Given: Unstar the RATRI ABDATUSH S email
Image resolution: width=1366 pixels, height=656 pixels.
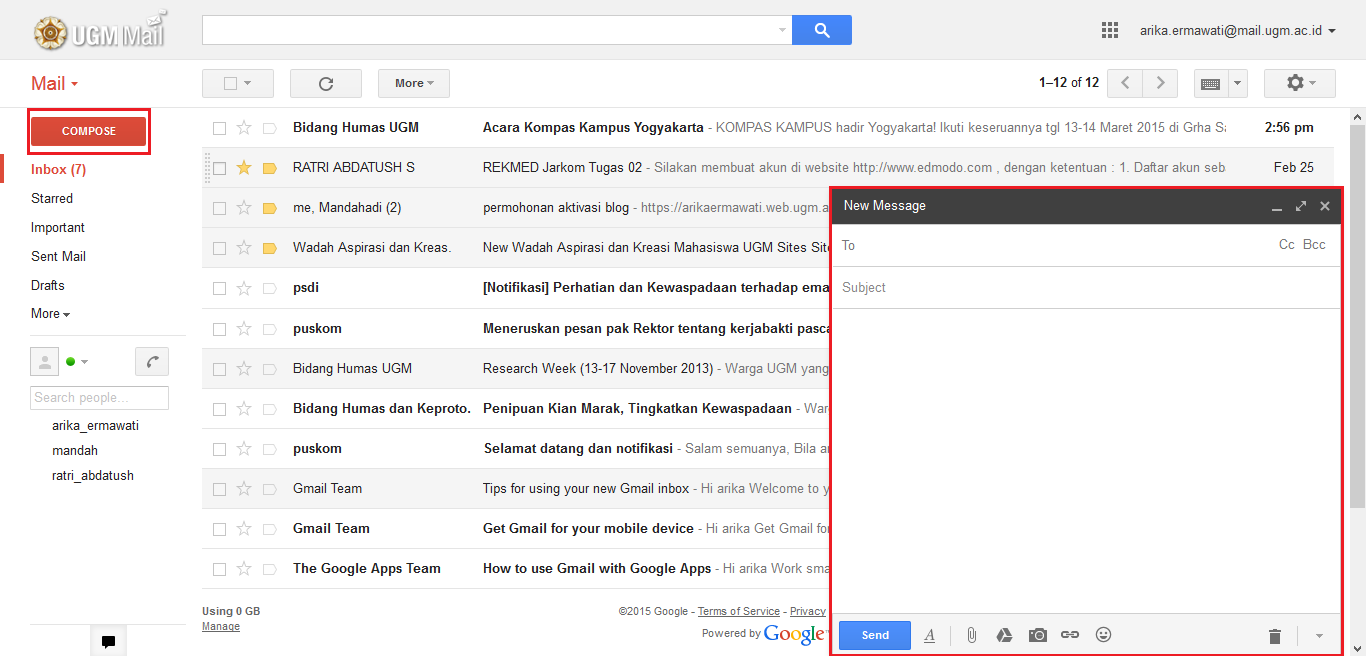Looking at the screenshot, I should (244, 168).
